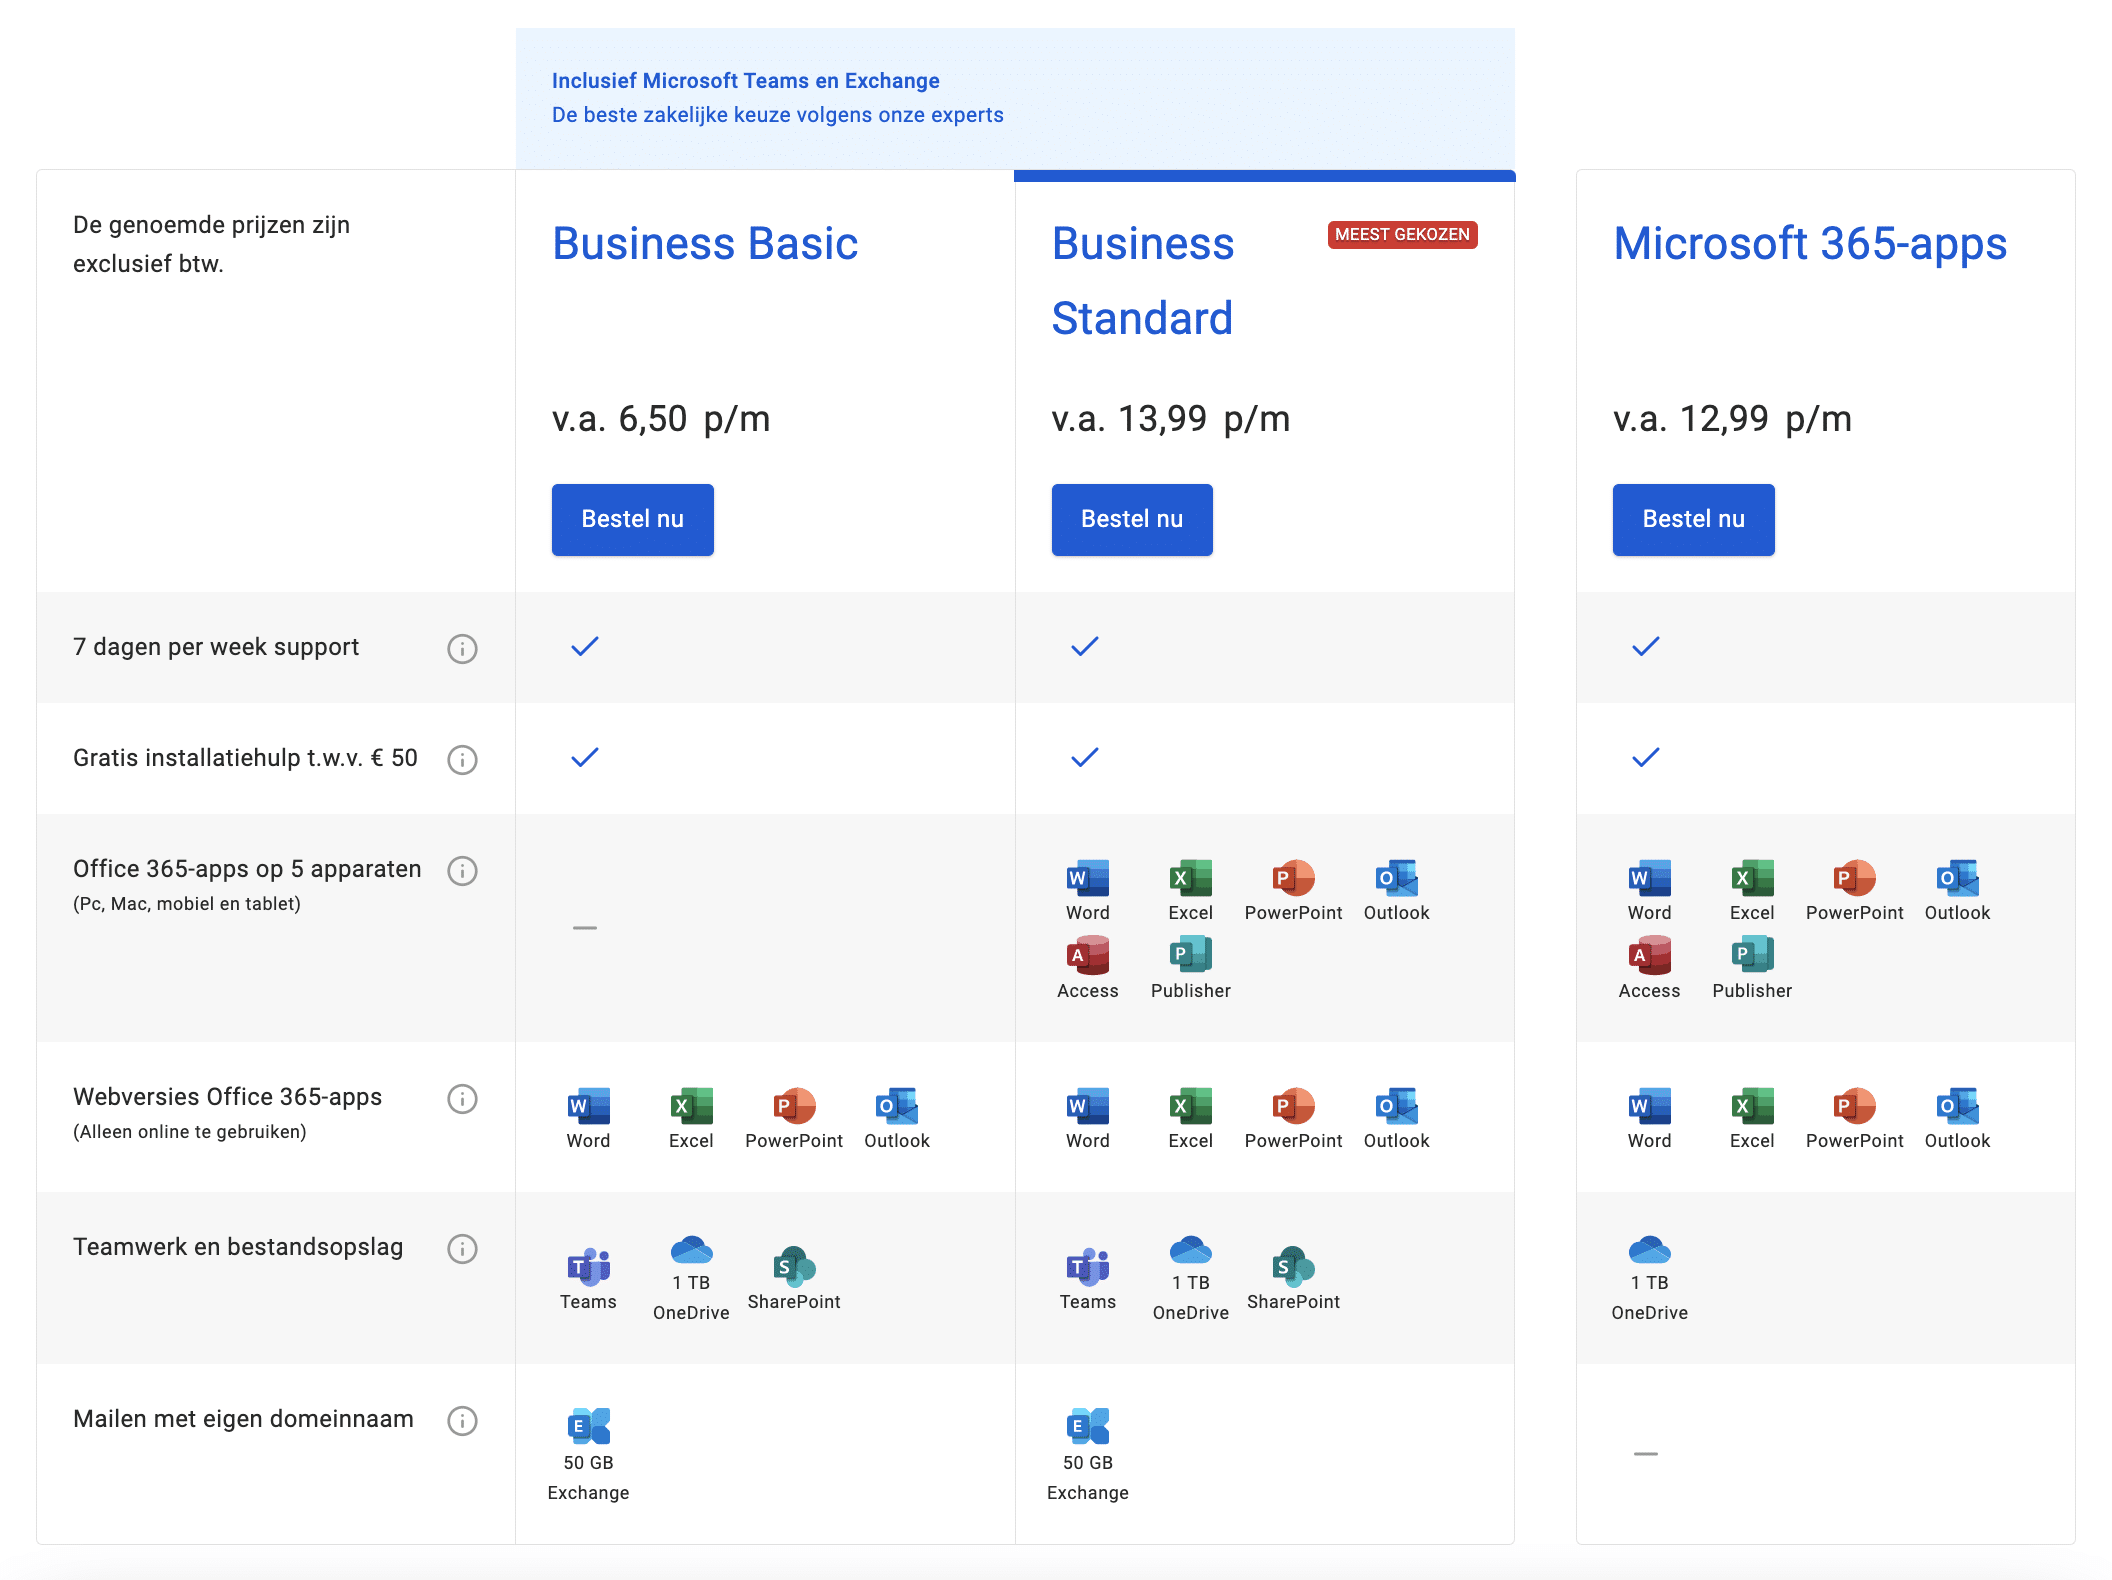Open the Business Basic plan title
This screenshot has width=2112, height=1580.
click(705, 244)
